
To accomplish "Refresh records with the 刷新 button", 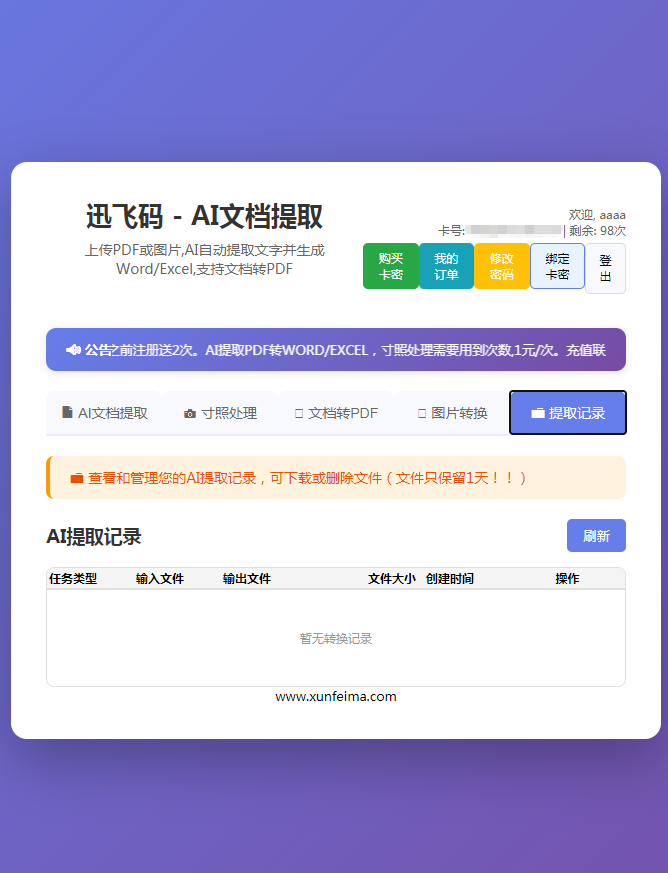I will click(x=596, y=536).
